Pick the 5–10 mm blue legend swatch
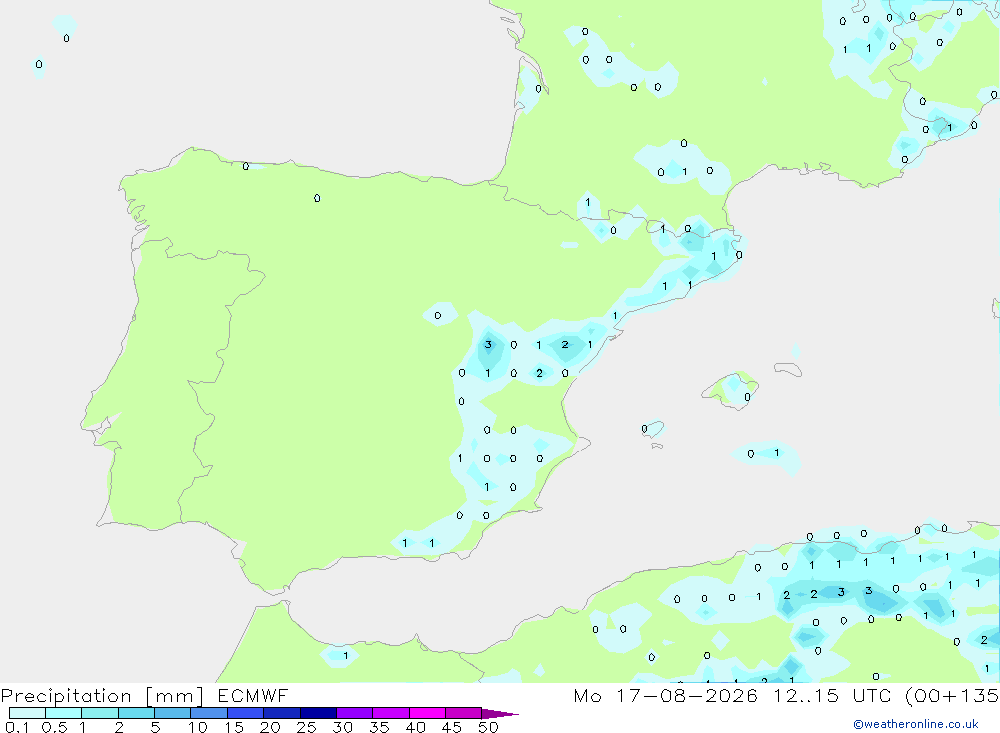1000x733 pixels. pos(173,713)
